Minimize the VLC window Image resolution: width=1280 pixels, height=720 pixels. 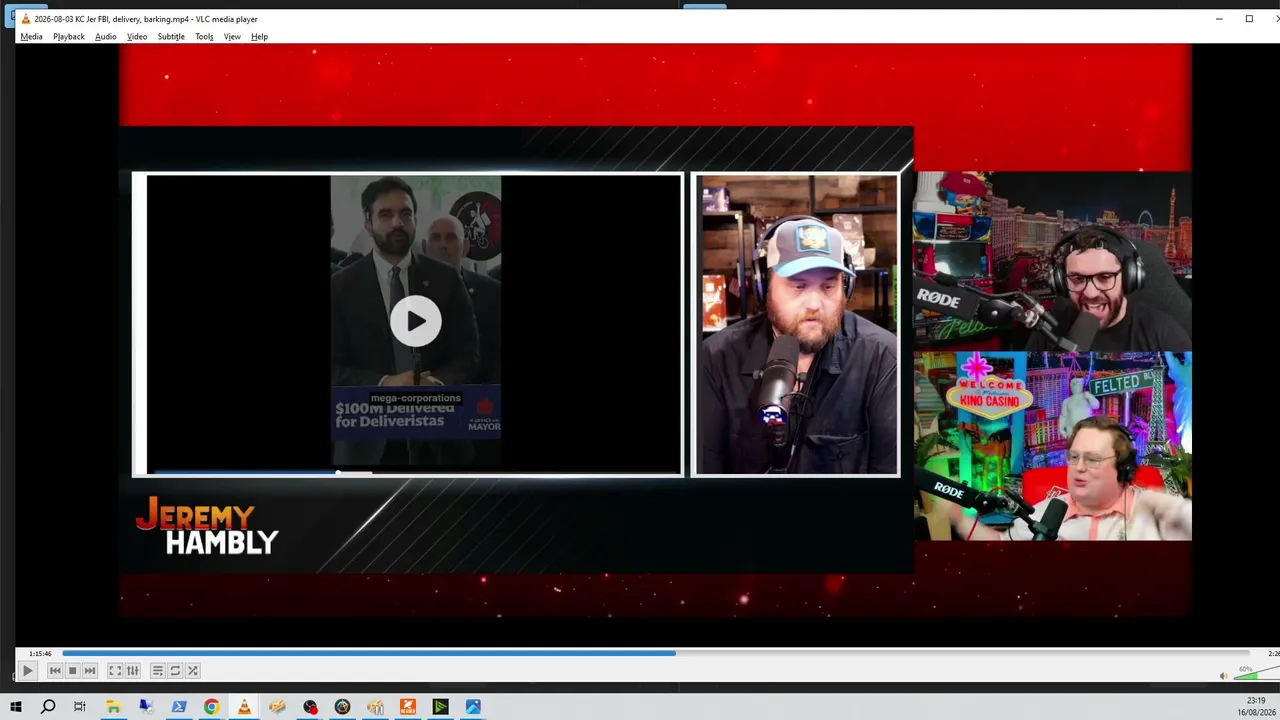click(x=1219, y=19)
